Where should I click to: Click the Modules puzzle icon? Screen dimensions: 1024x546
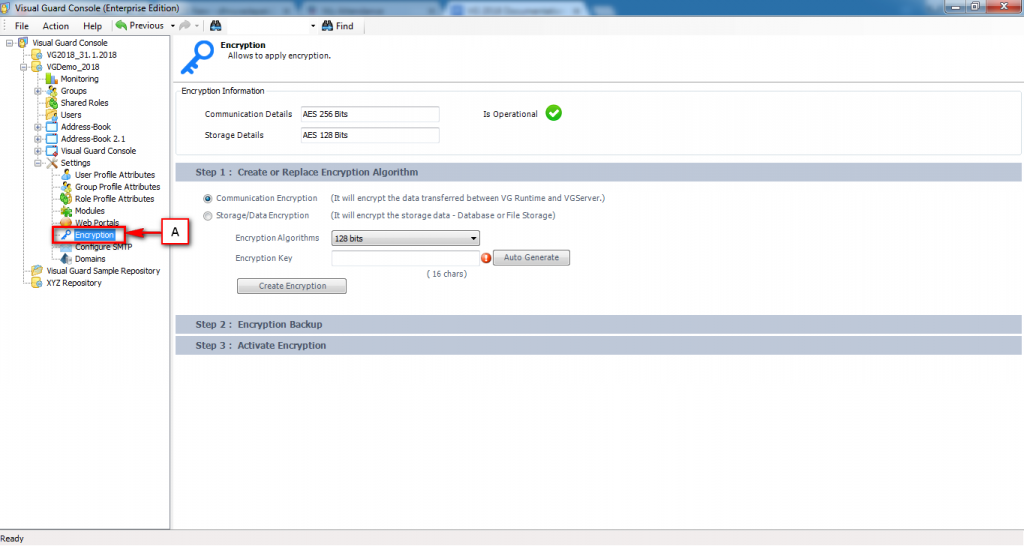click(67, 211)
